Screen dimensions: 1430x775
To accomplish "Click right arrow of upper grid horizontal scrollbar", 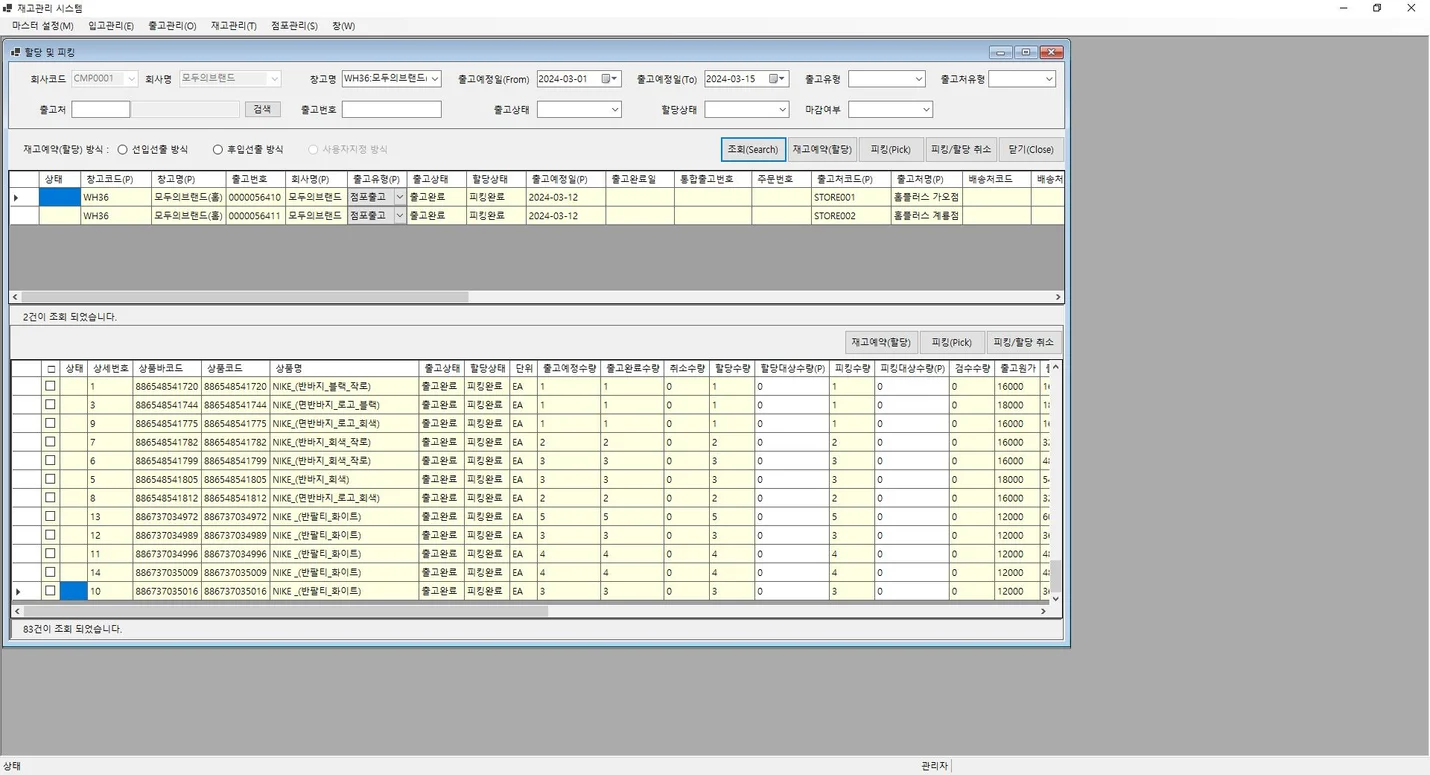I will pyautogui.click(x=1058, y=297).
